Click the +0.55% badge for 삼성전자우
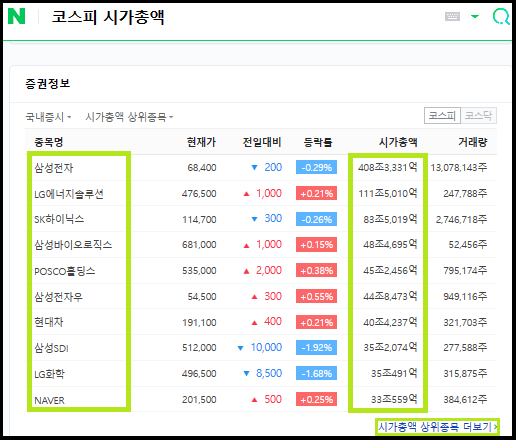Screen dimensions: 516x440 (x=316, y=296)
